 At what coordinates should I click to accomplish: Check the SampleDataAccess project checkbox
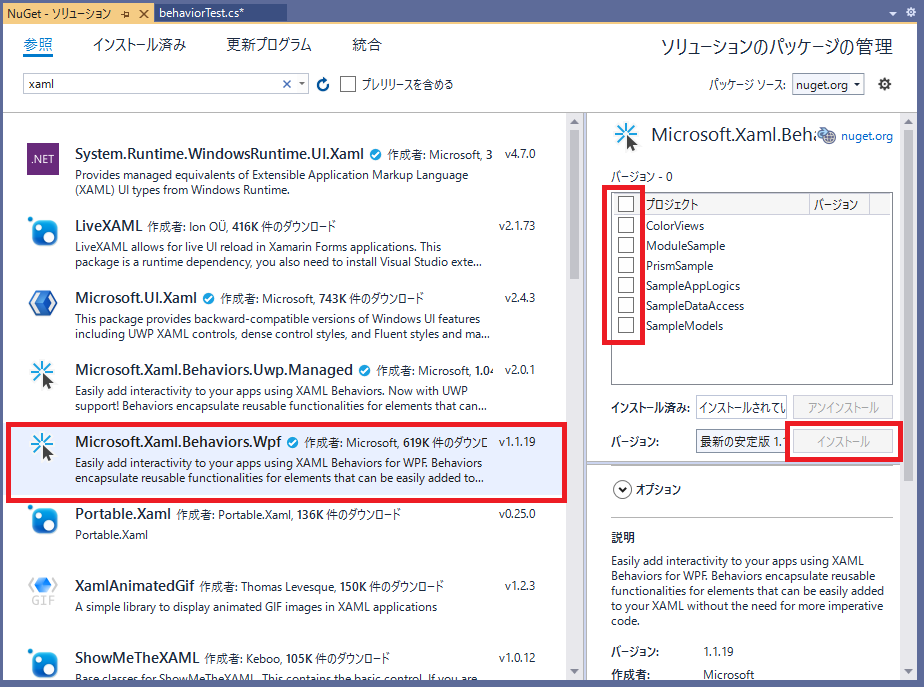[626, 305]
